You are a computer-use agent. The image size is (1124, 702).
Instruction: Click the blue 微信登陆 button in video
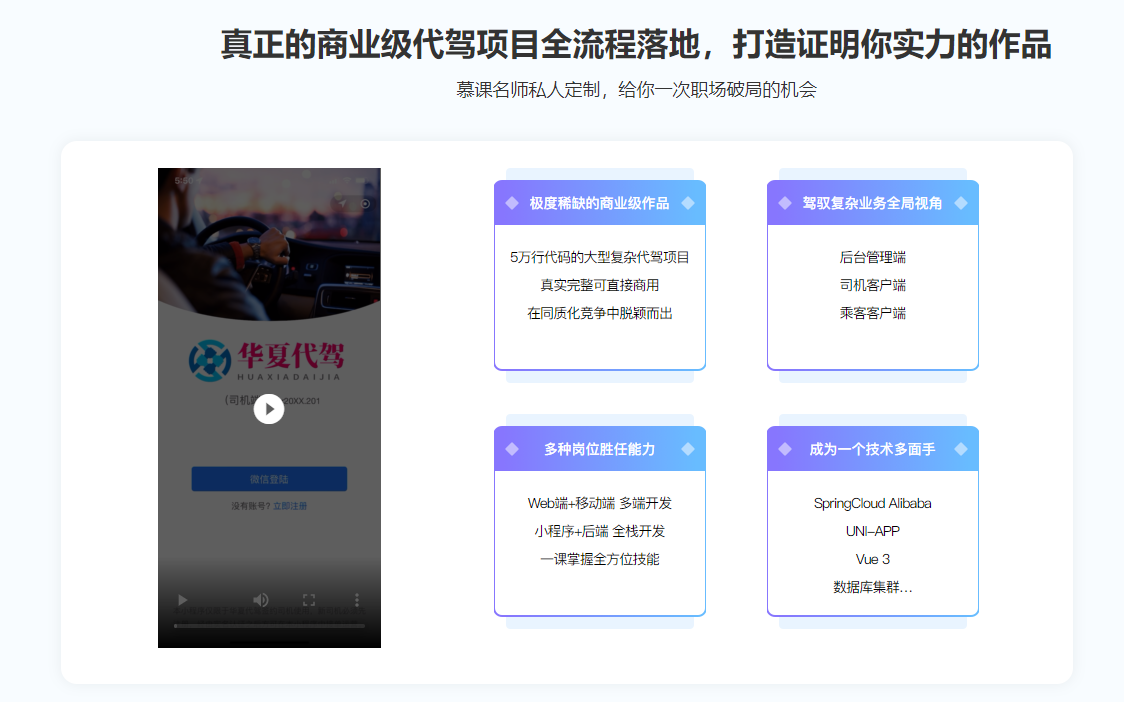269,479
